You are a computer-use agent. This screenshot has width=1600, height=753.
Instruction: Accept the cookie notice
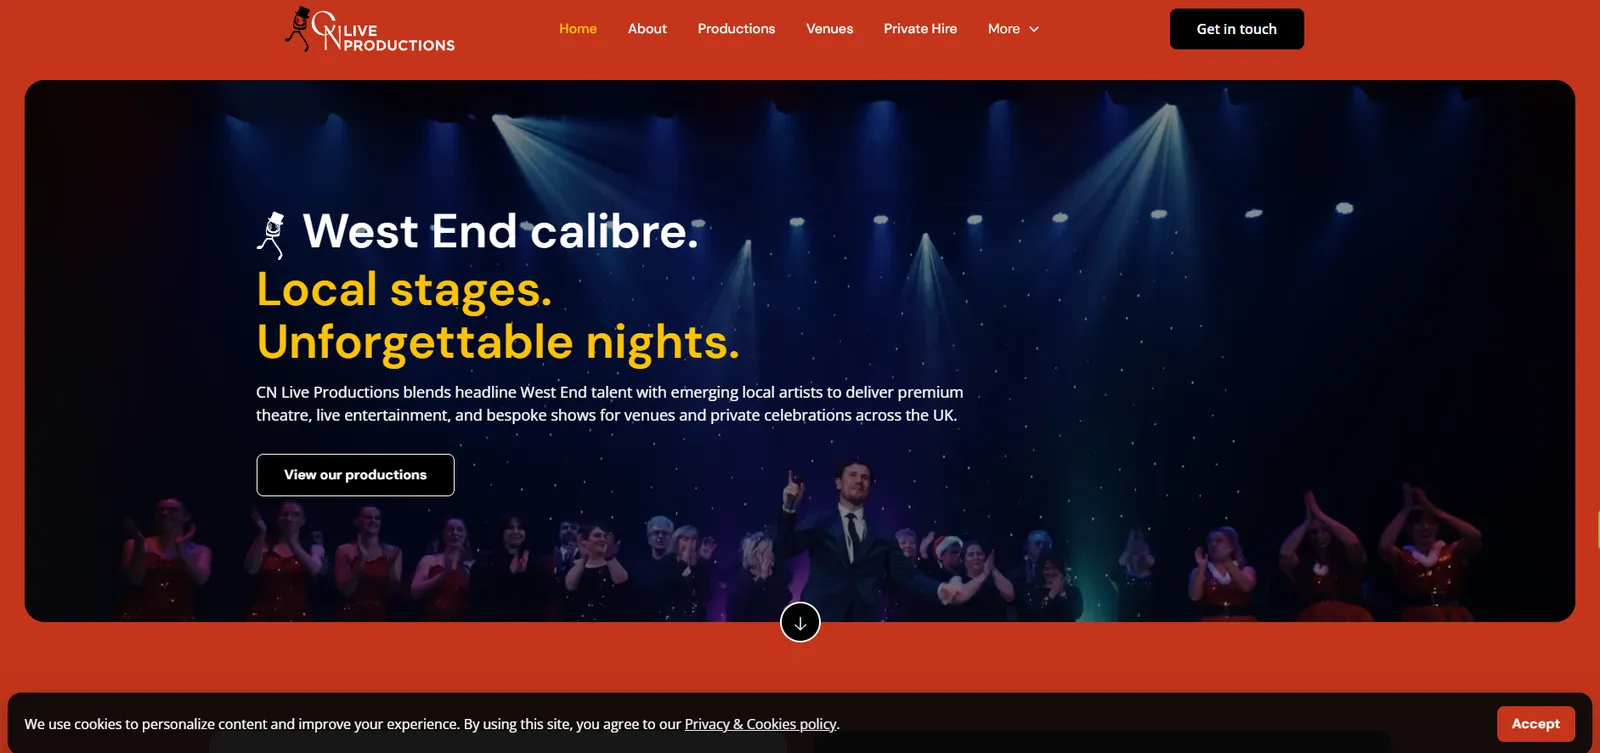1536,724
